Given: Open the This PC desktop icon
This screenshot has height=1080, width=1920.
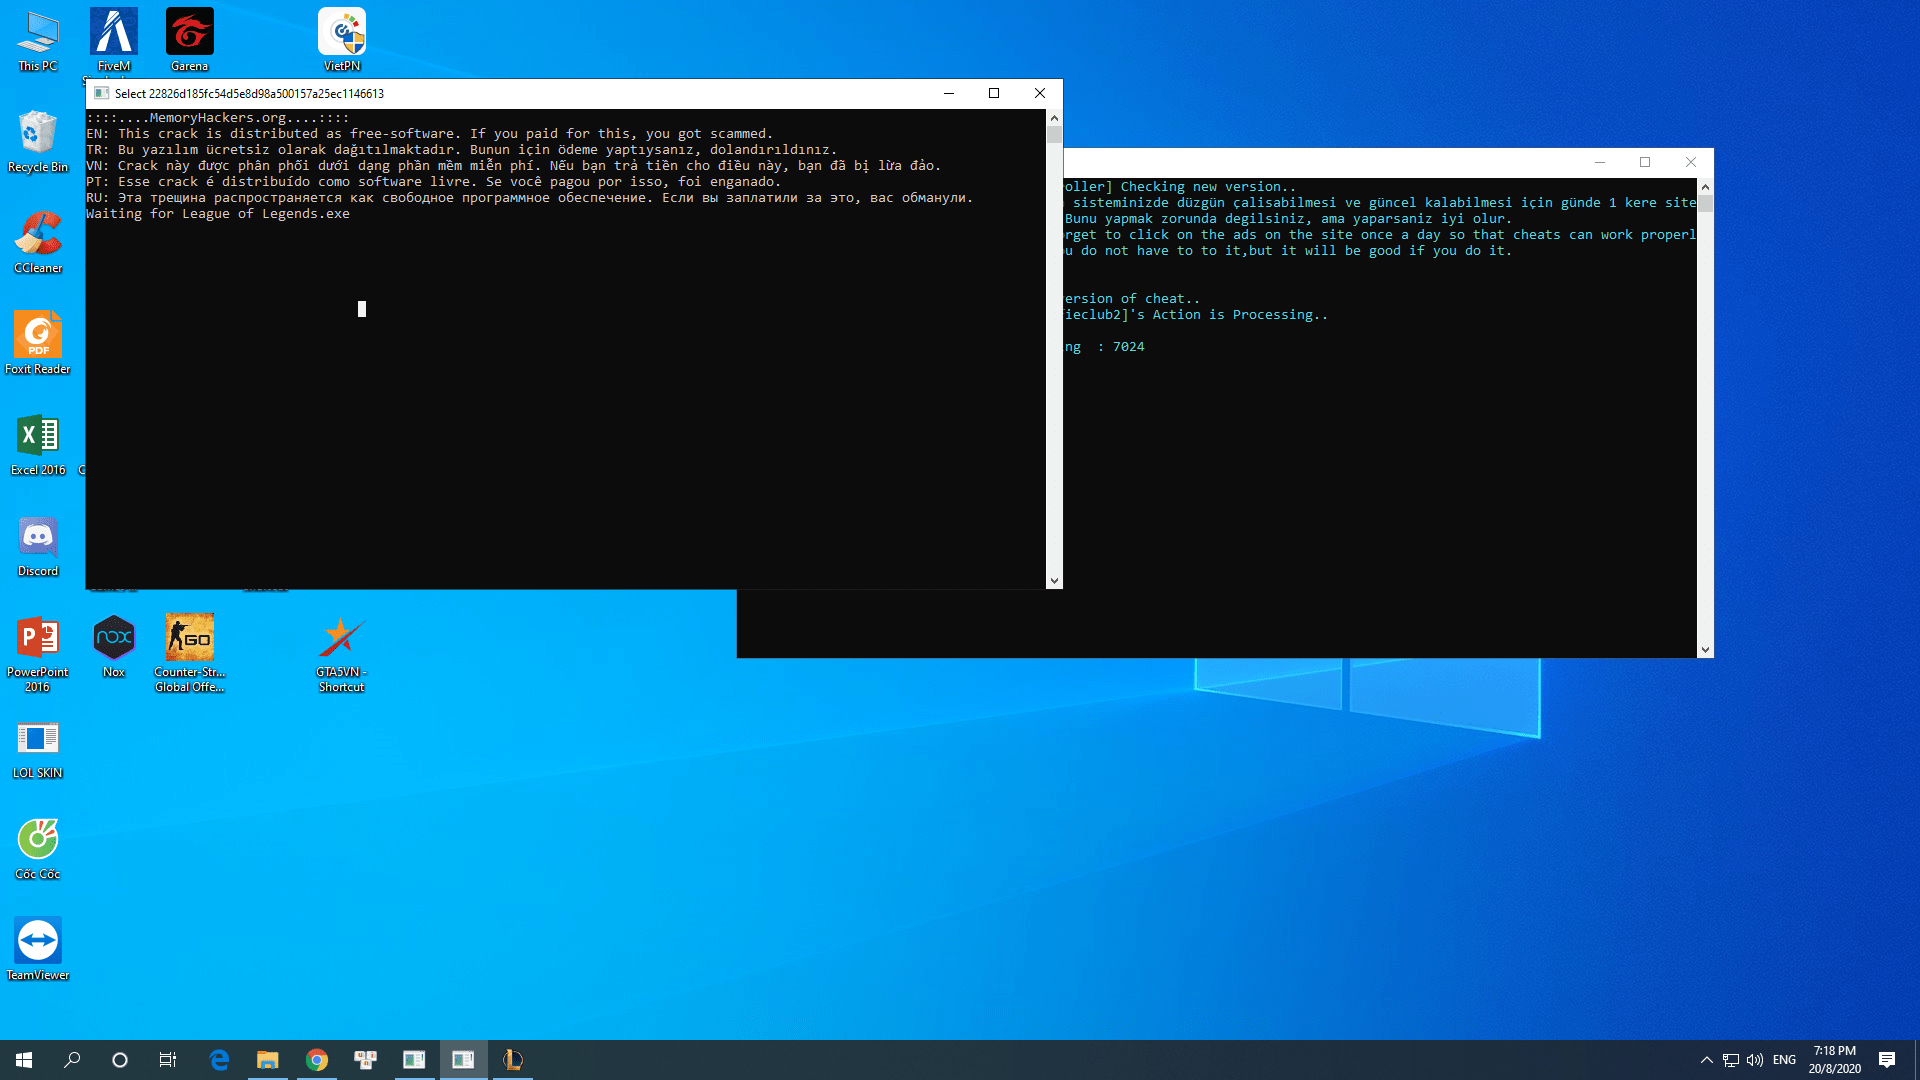Looking at the screenshot, I should point(38,41).
